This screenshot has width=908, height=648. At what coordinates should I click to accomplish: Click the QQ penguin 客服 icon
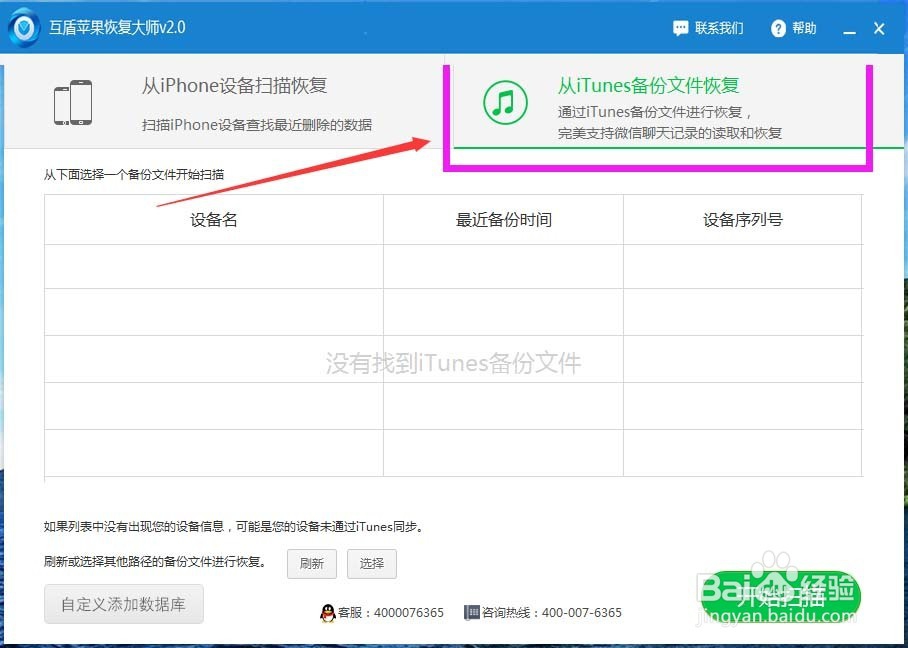[x=328, y=613]
